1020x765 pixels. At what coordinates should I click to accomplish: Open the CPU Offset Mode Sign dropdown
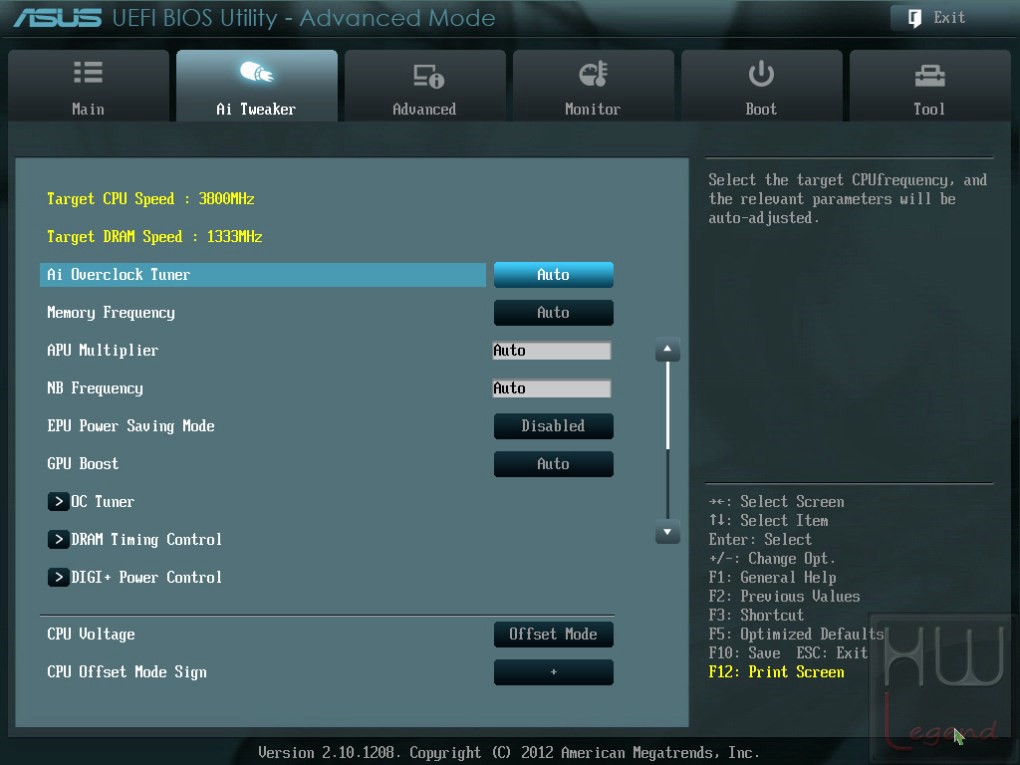pos(554,672)
